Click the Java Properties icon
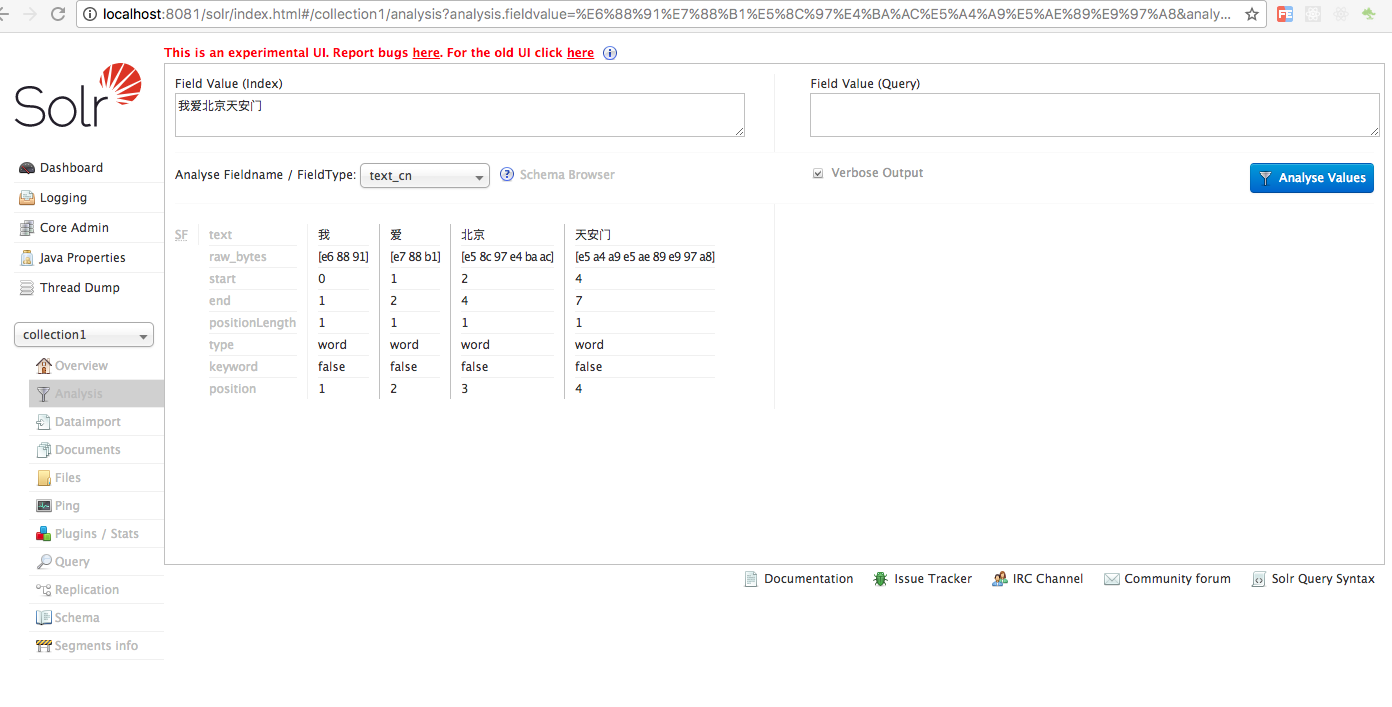 pos(27,258)
